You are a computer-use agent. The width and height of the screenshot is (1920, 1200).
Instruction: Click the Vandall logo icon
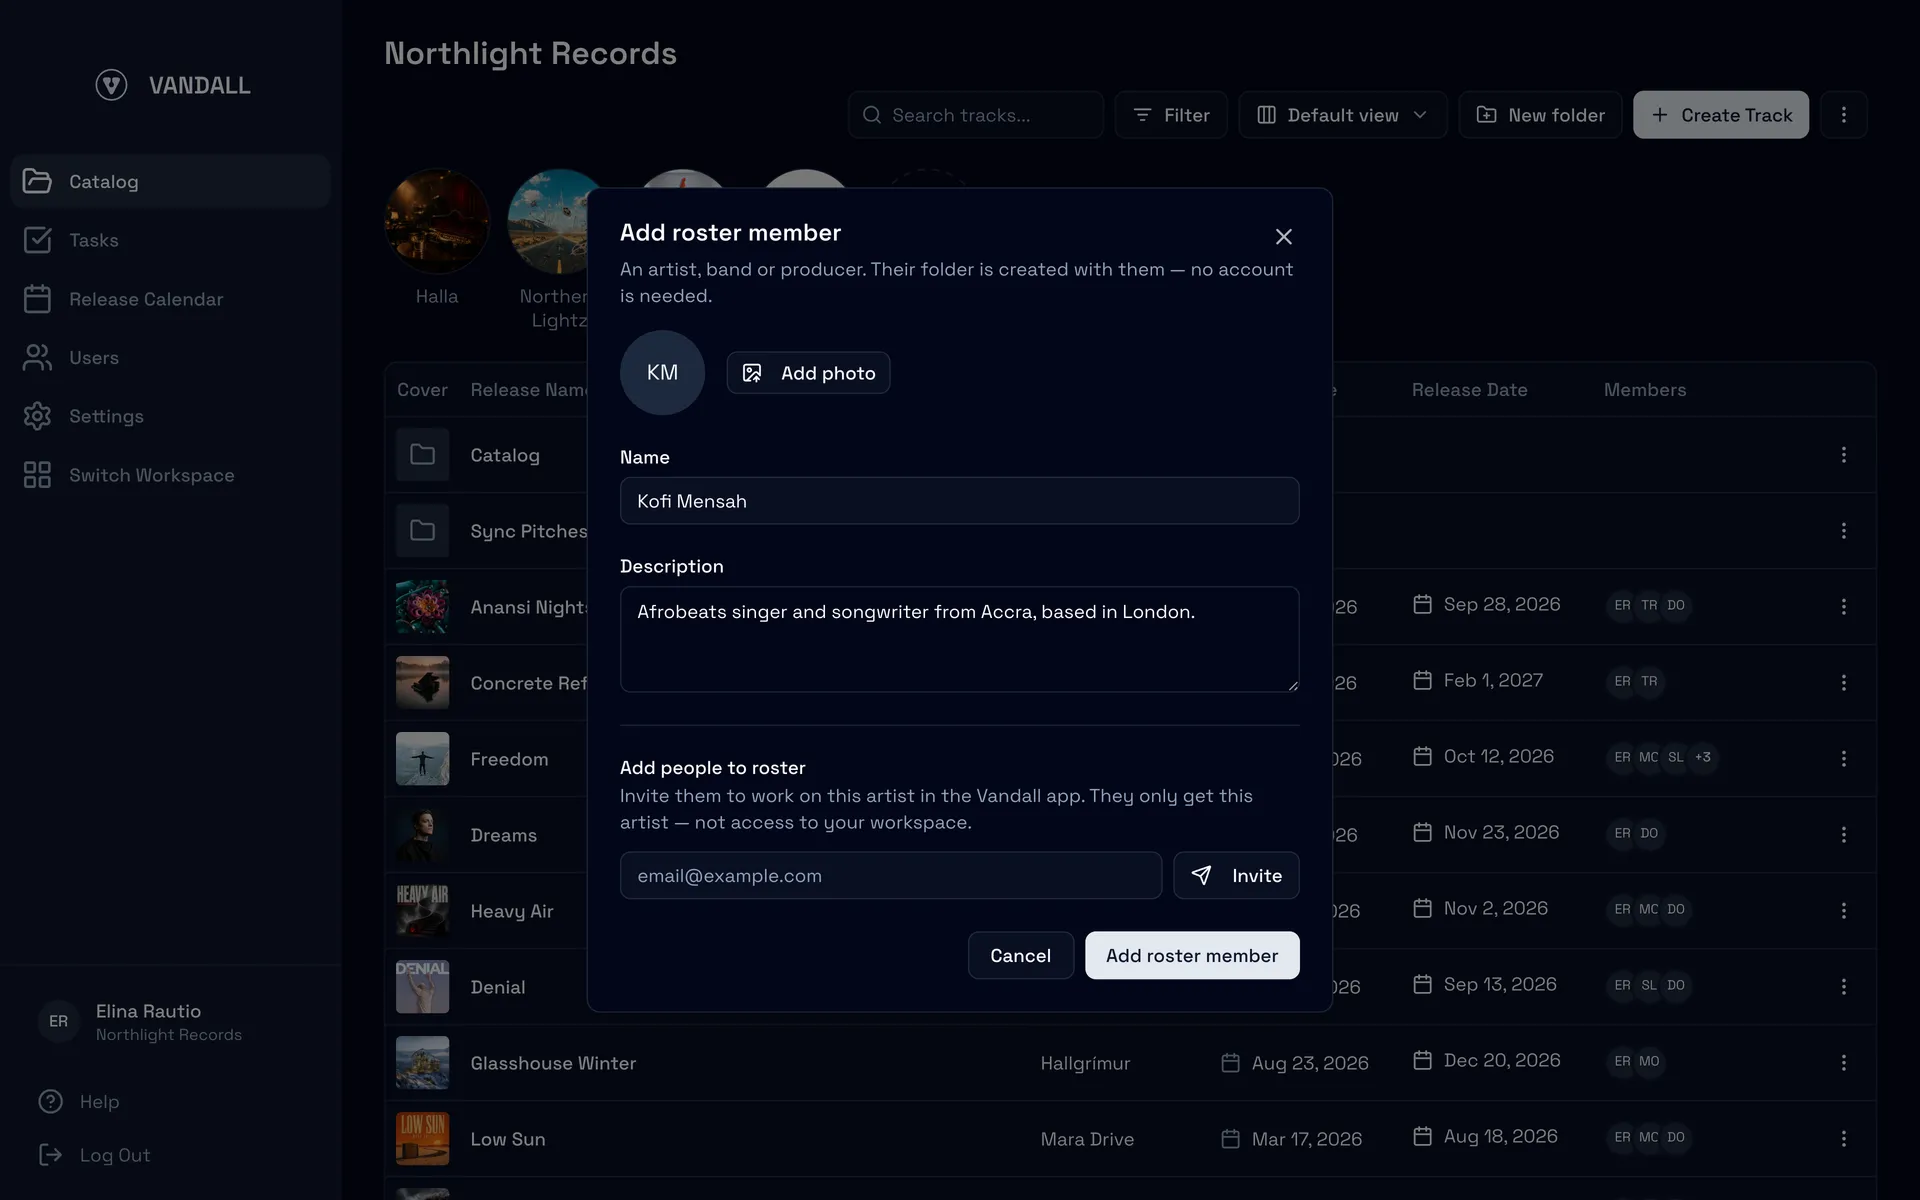point(111,85)
